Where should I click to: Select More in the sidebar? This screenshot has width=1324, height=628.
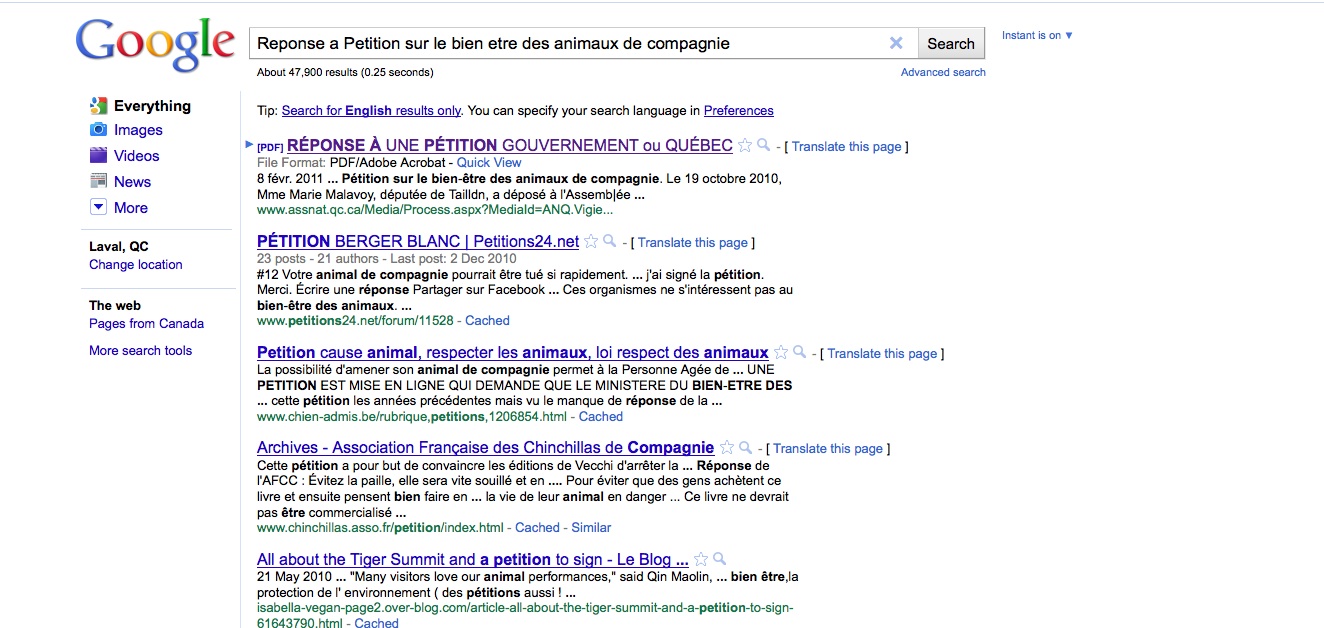click(131, 208)
